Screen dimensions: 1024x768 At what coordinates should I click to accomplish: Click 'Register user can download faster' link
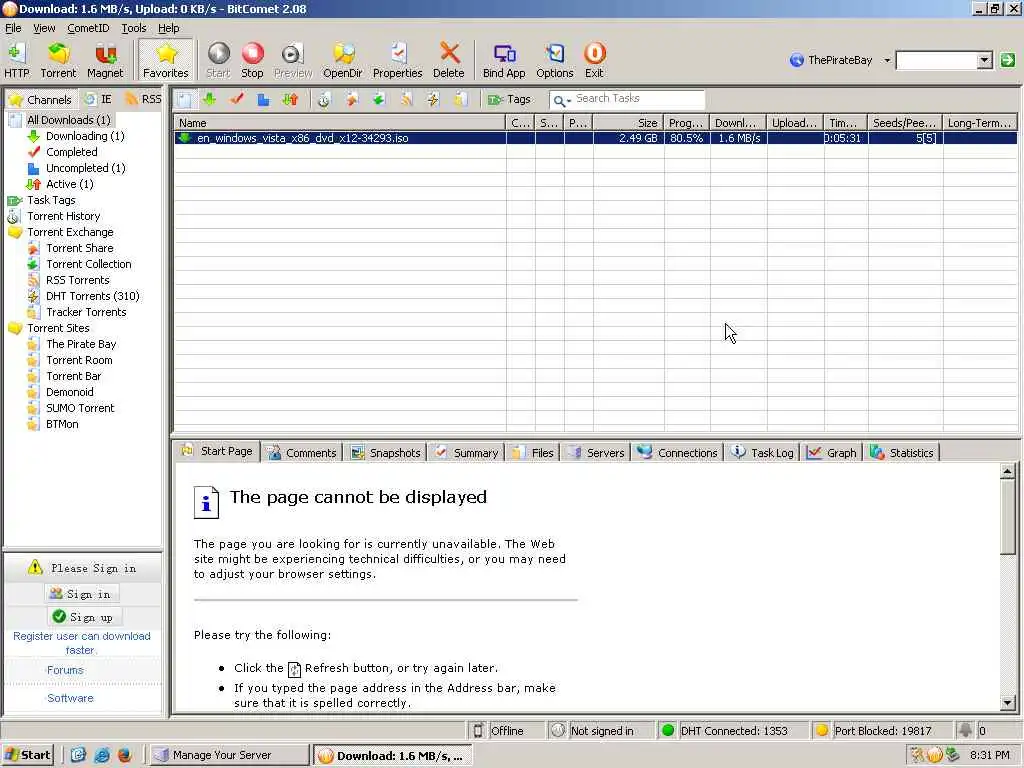click(x=82, y=643)
